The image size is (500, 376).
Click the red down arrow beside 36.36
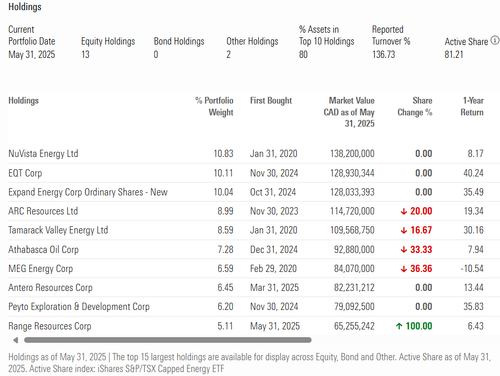tap(404, 269)
